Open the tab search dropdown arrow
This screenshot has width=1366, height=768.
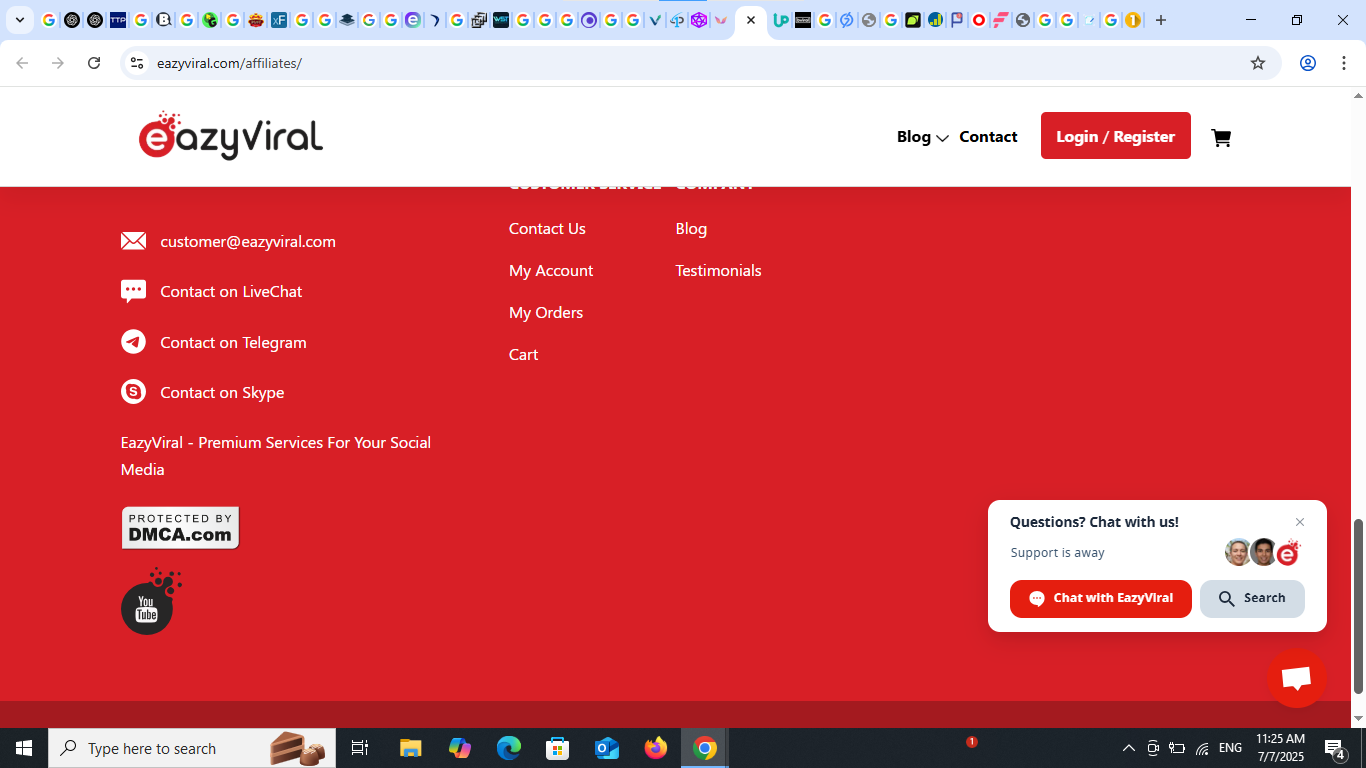(x=19, y=20)
